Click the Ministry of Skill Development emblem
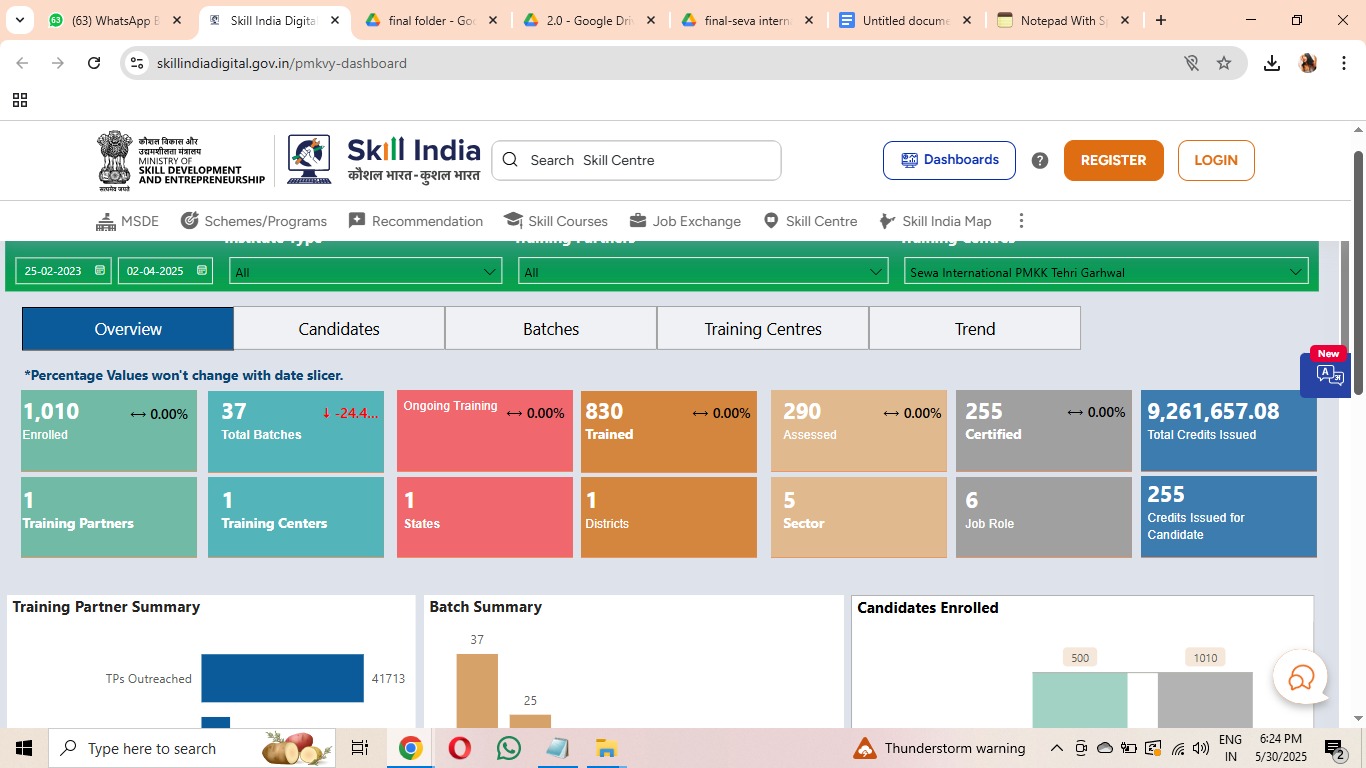The height and width of the screenshot is (768, 1366). point(181,160)
